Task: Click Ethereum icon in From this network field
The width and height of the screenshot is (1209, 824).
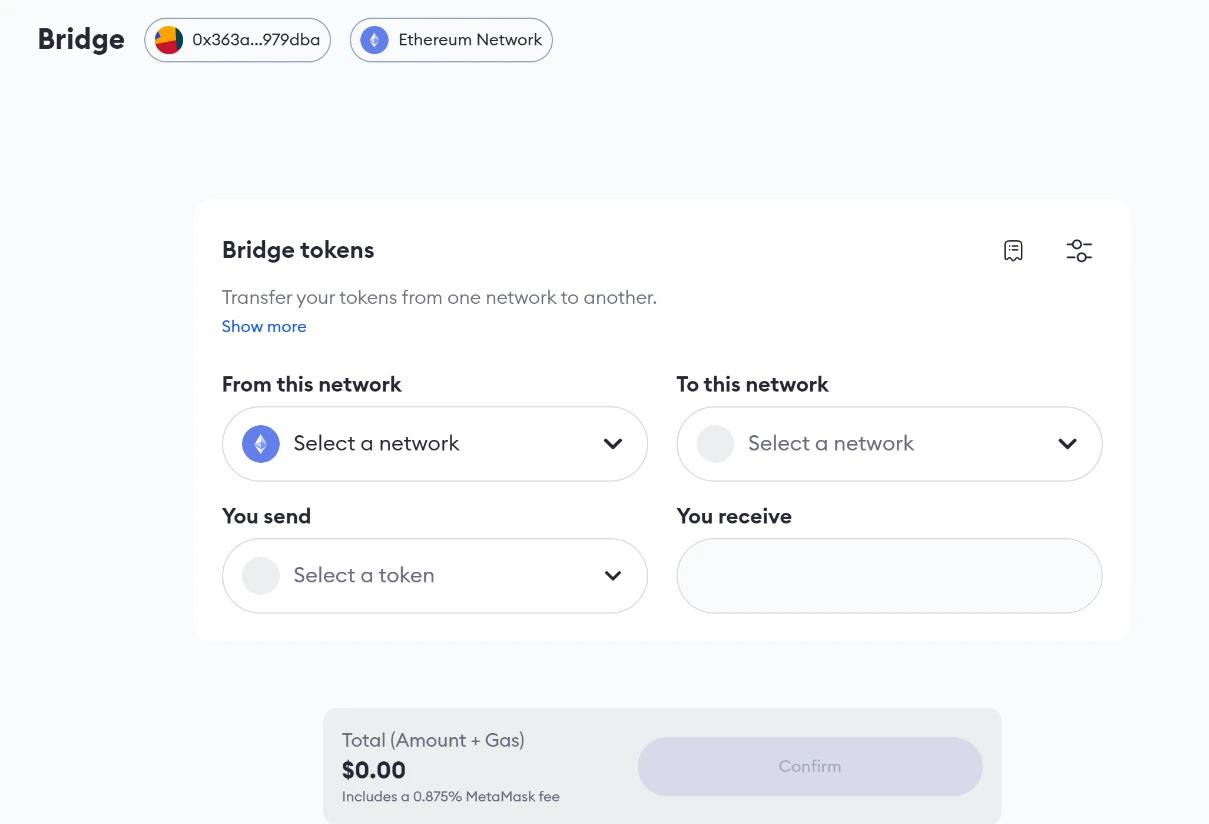Action: click(x=261, y=444)
